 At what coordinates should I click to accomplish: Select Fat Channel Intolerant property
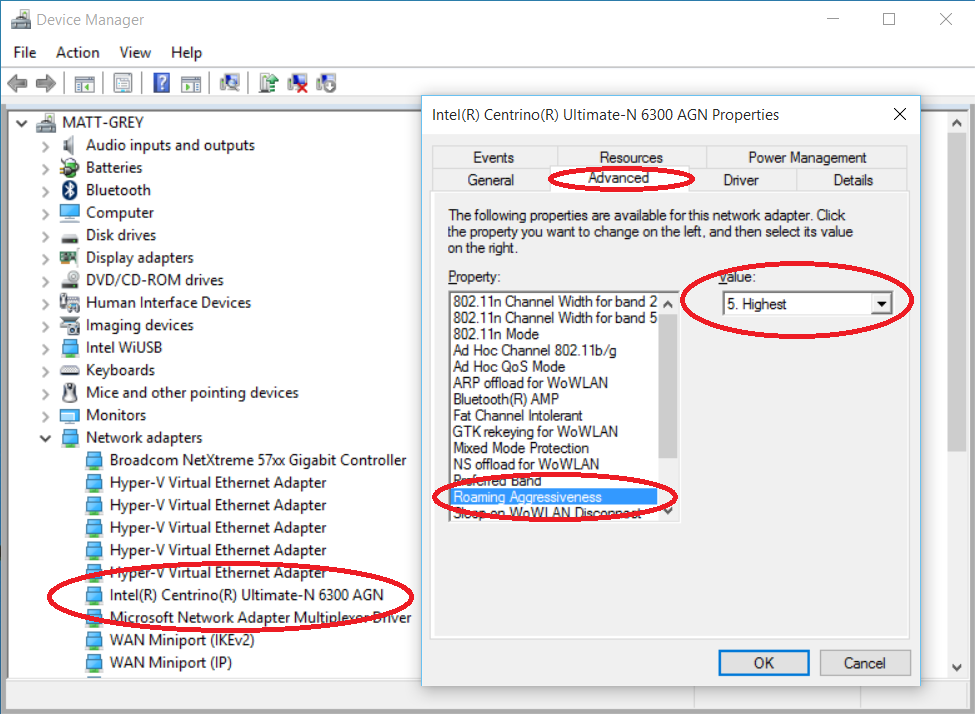click(x=553, y=415)
